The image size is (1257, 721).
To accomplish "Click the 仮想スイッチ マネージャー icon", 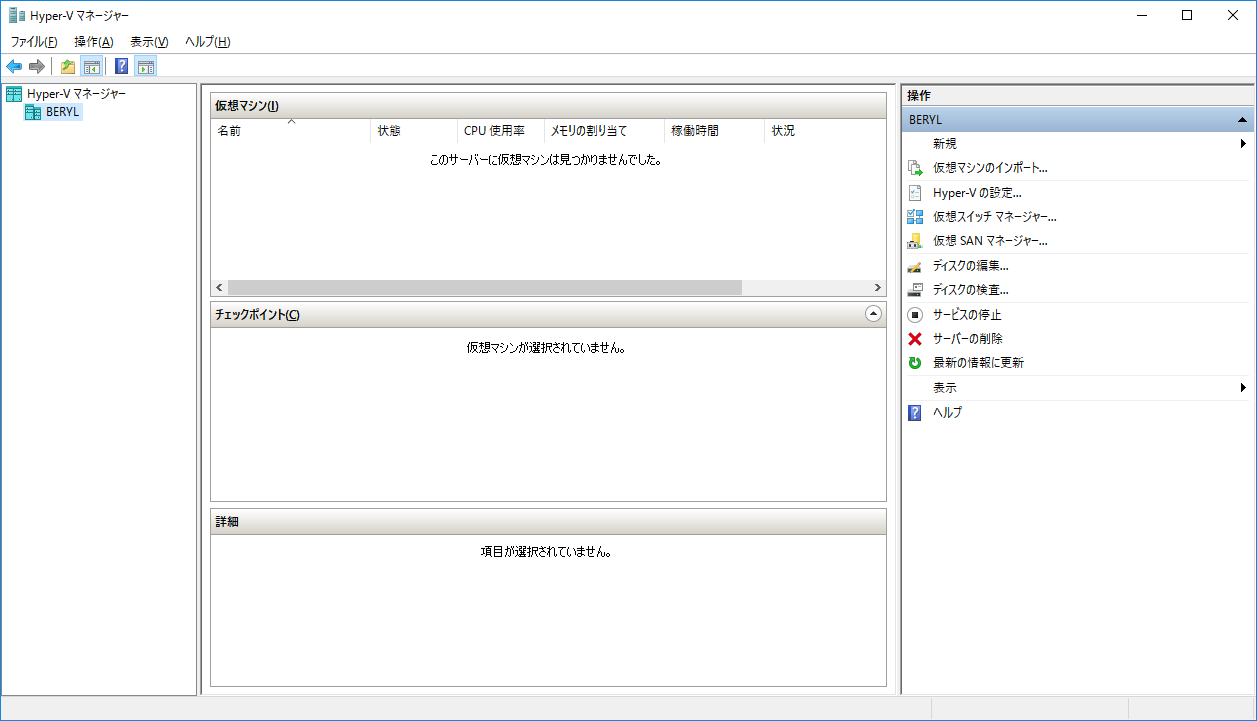I will pyautogui.click(x=915, y=217).
